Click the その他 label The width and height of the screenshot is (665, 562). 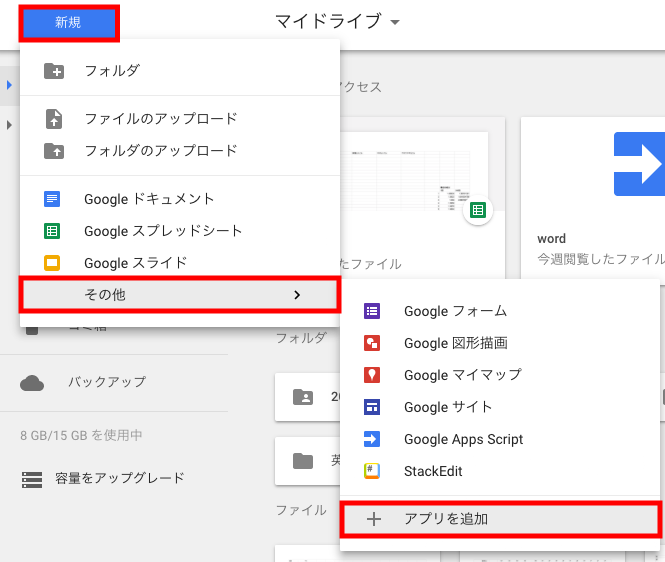pos(105,295)
